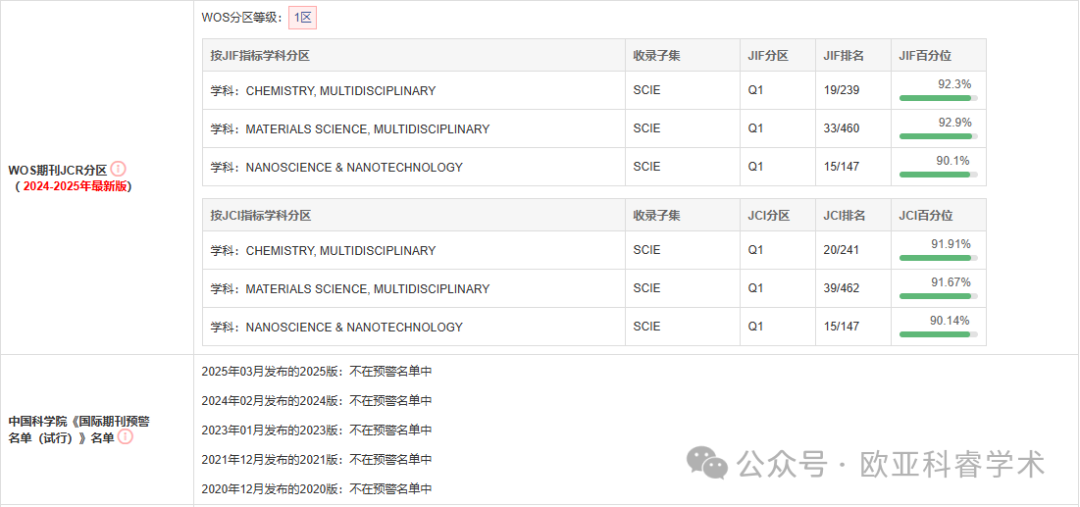Click the info icon beside 预警名单（试行）名单
The image size is (1080, 507).
click(x=125, y=437)
